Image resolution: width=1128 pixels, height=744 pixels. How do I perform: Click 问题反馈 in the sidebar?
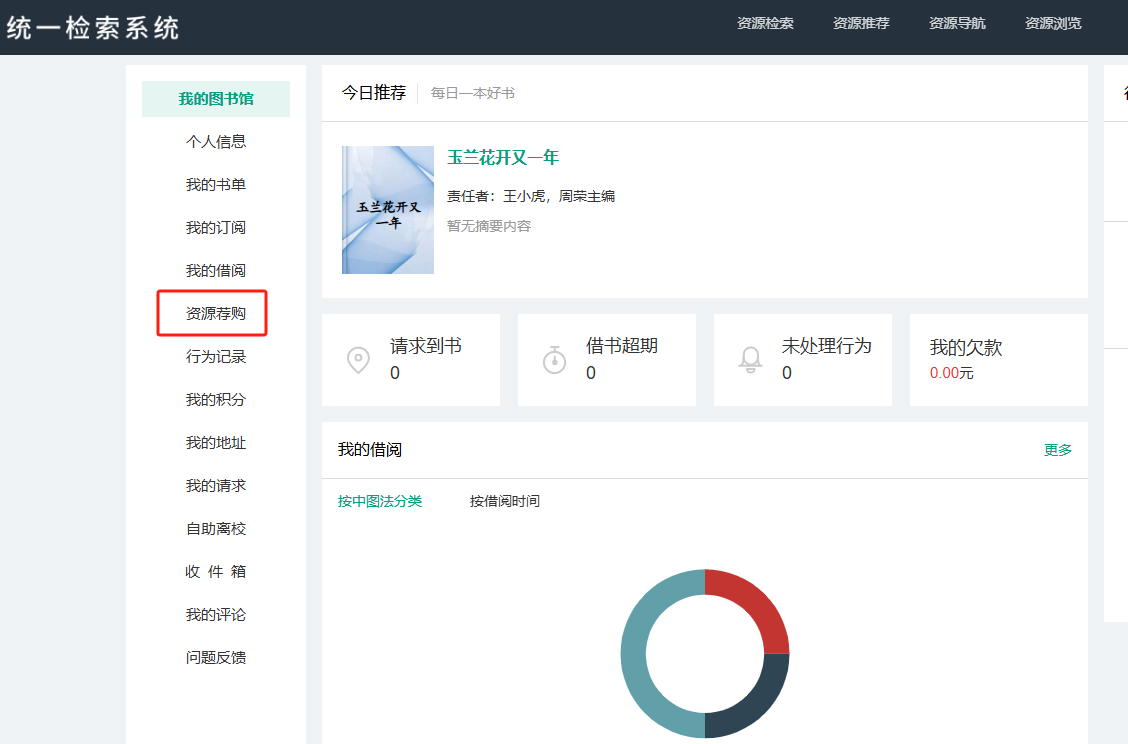[216, 658]
